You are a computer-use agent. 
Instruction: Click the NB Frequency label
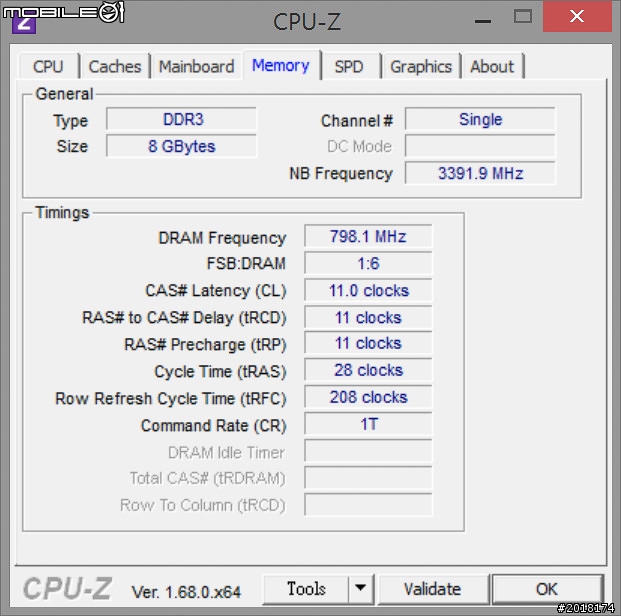click(x=341, y=174)
